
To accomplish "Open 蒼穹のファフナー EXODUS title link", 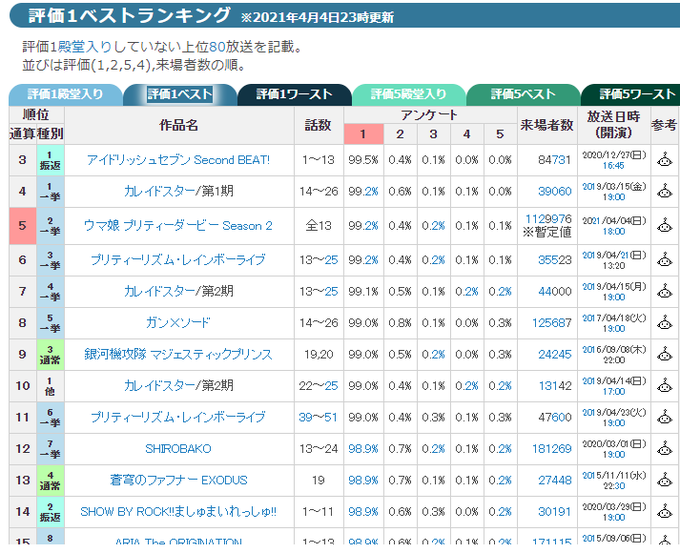I will point(179,480).
